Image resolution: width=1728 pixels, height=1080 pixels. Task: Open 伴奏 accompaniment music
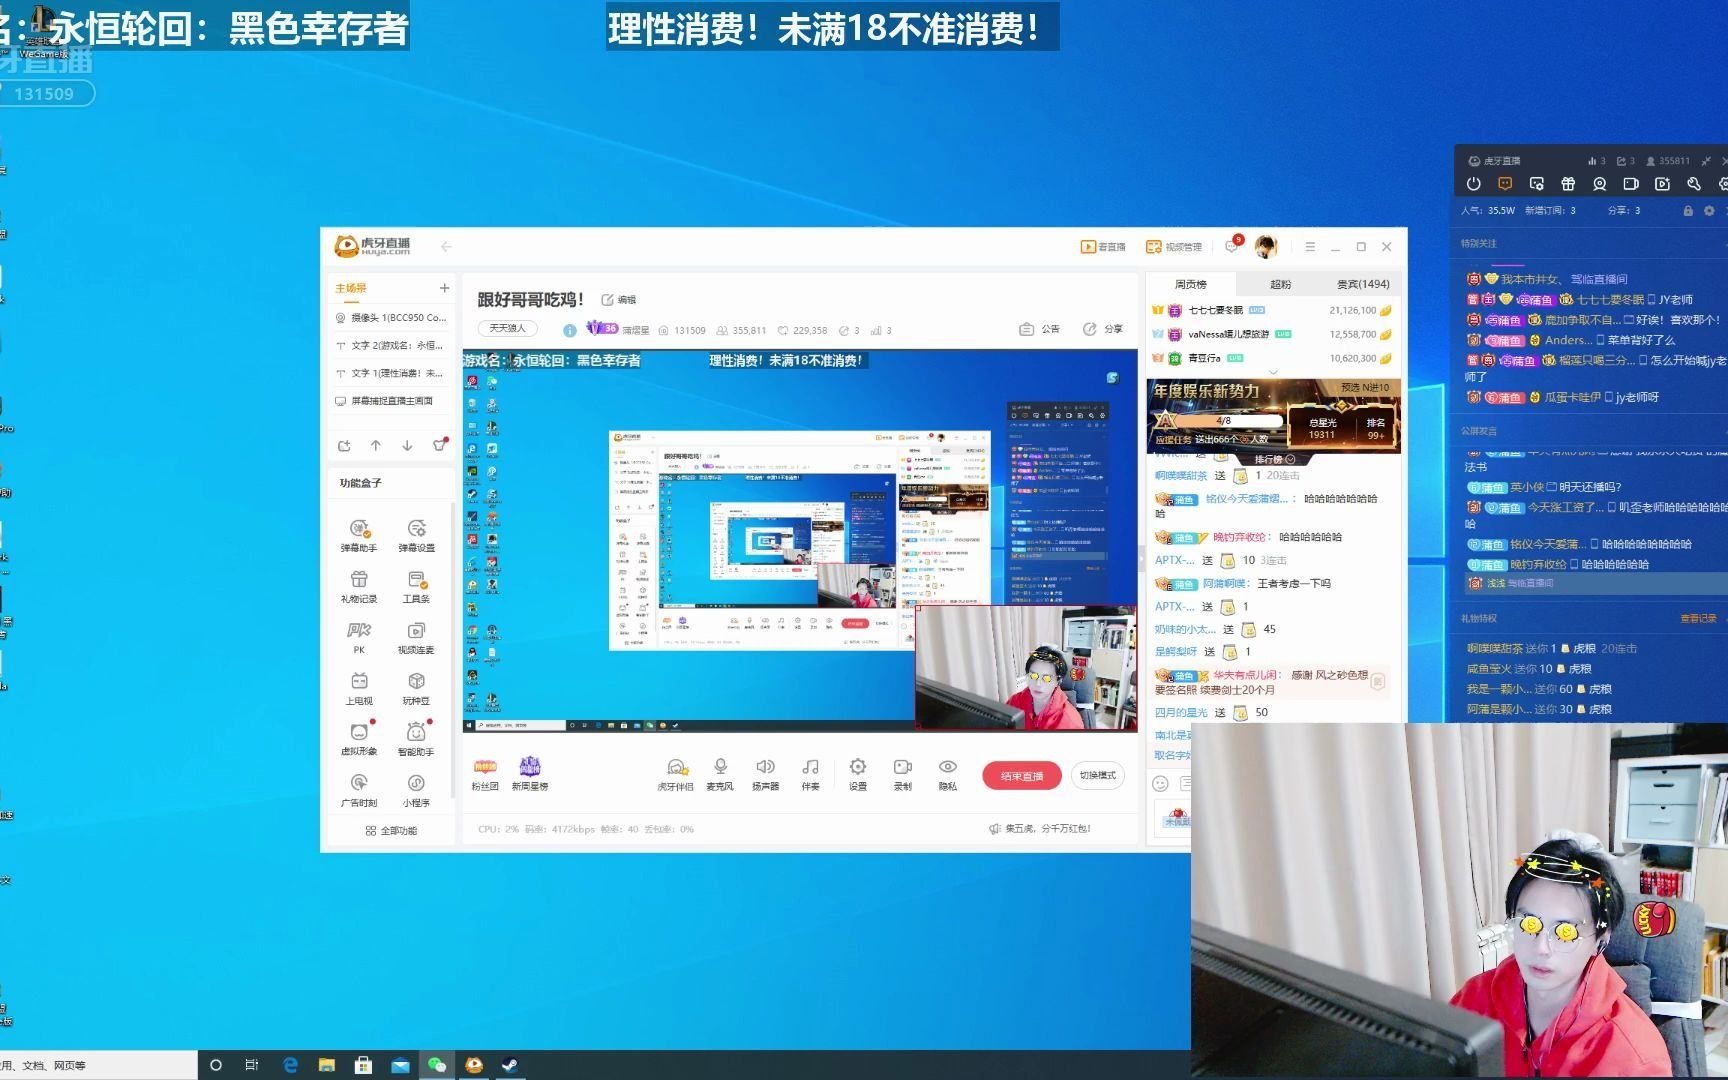click(x=810, y=775)
